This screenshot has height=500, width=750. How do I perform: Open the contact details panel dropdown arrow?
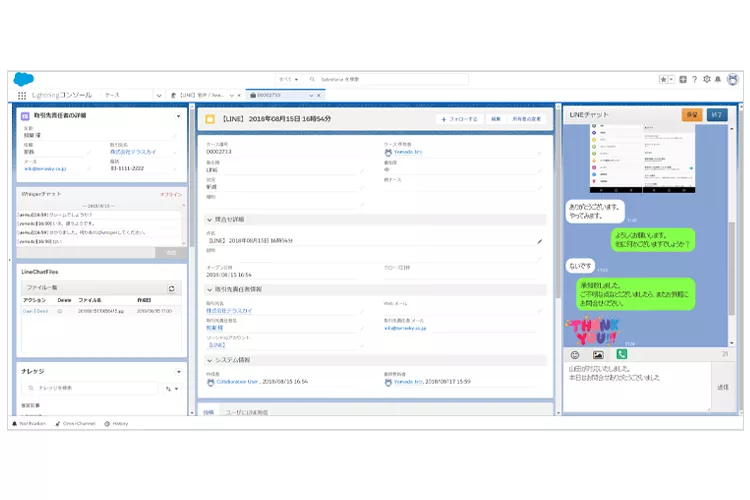tap(178, 117)
